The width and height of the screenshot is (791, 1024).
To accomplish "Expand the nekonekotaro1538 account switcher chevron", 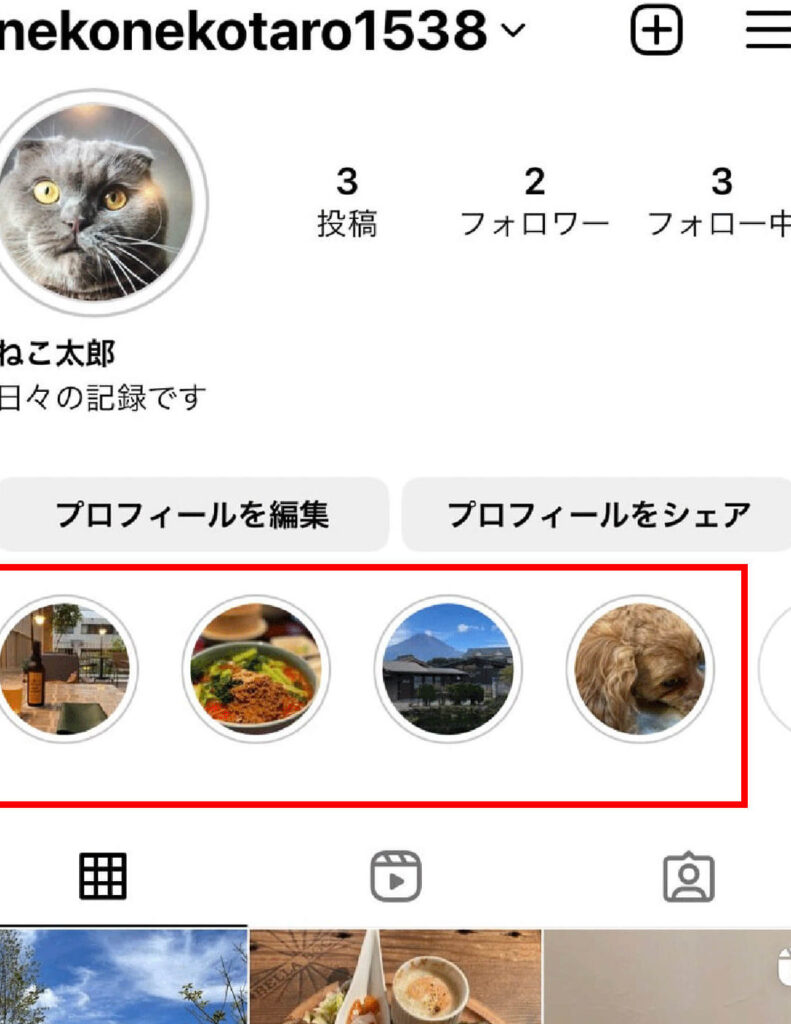I will [x=514, y=30].
